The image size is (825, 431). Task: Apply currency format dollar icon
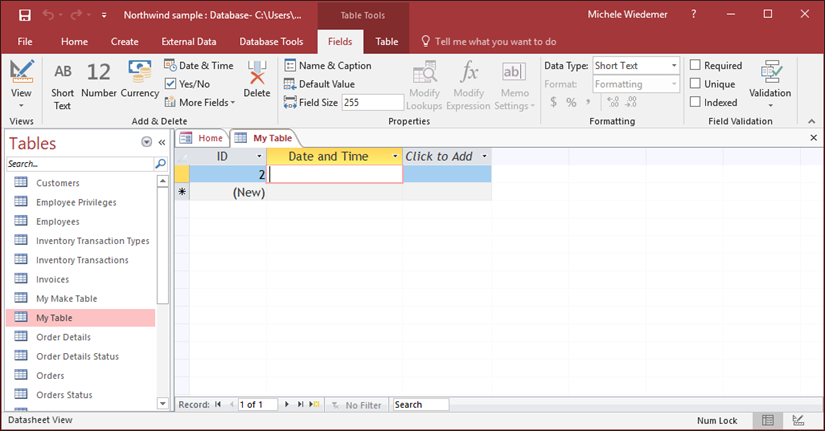[554, 102]
